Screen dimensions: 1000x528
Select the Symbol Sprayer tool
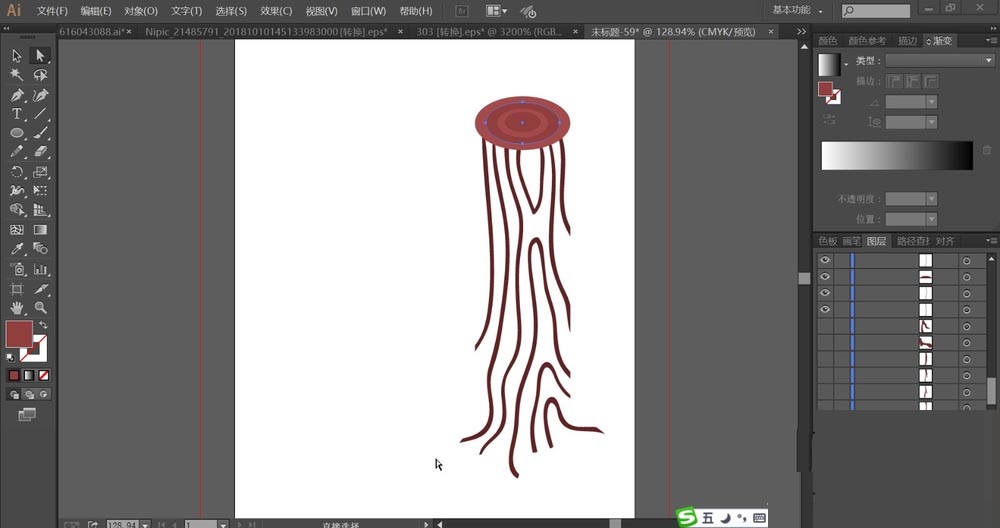[x=17, y=269]
